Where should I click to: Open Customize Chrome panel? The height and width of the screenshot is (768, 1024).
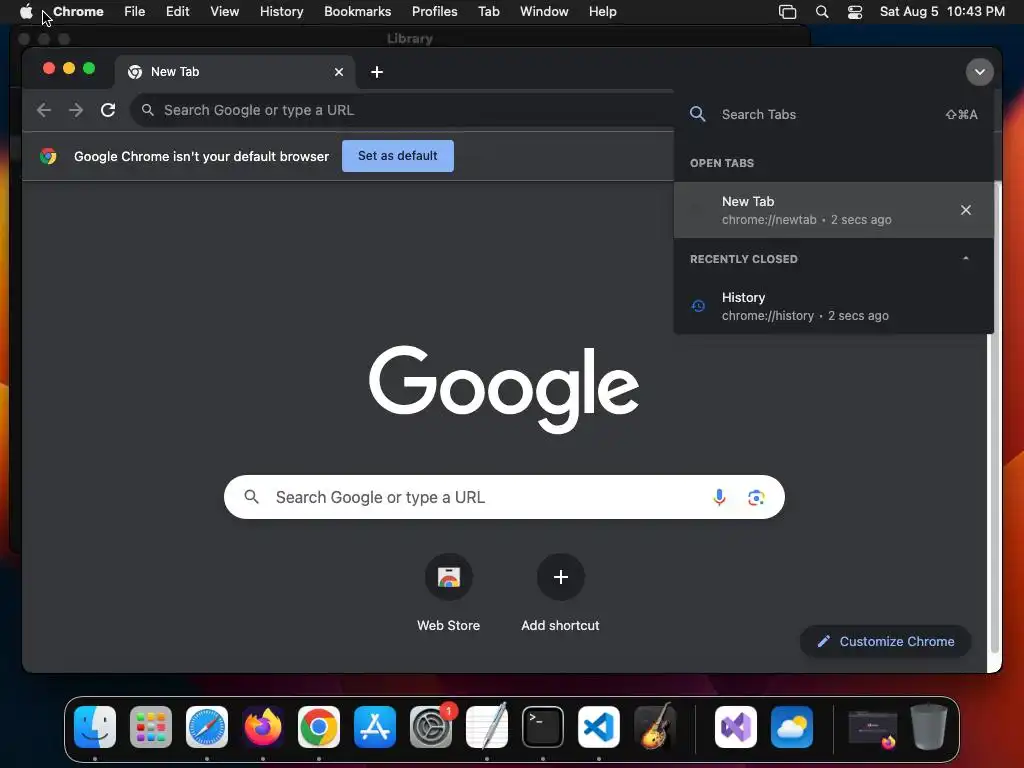(886, 641)
